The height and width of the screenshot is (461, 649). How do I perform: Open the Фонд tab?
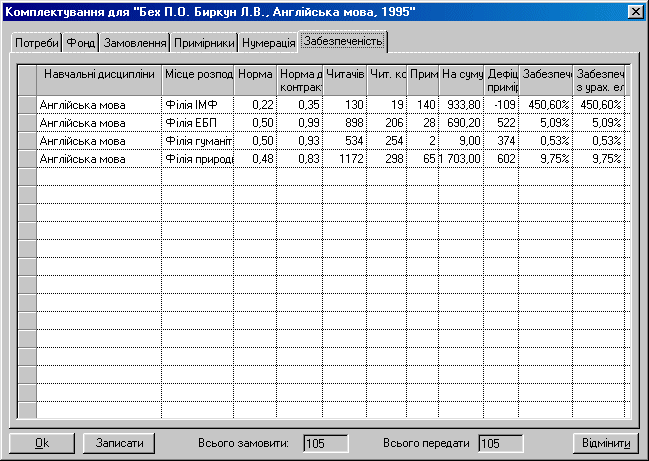81,43
